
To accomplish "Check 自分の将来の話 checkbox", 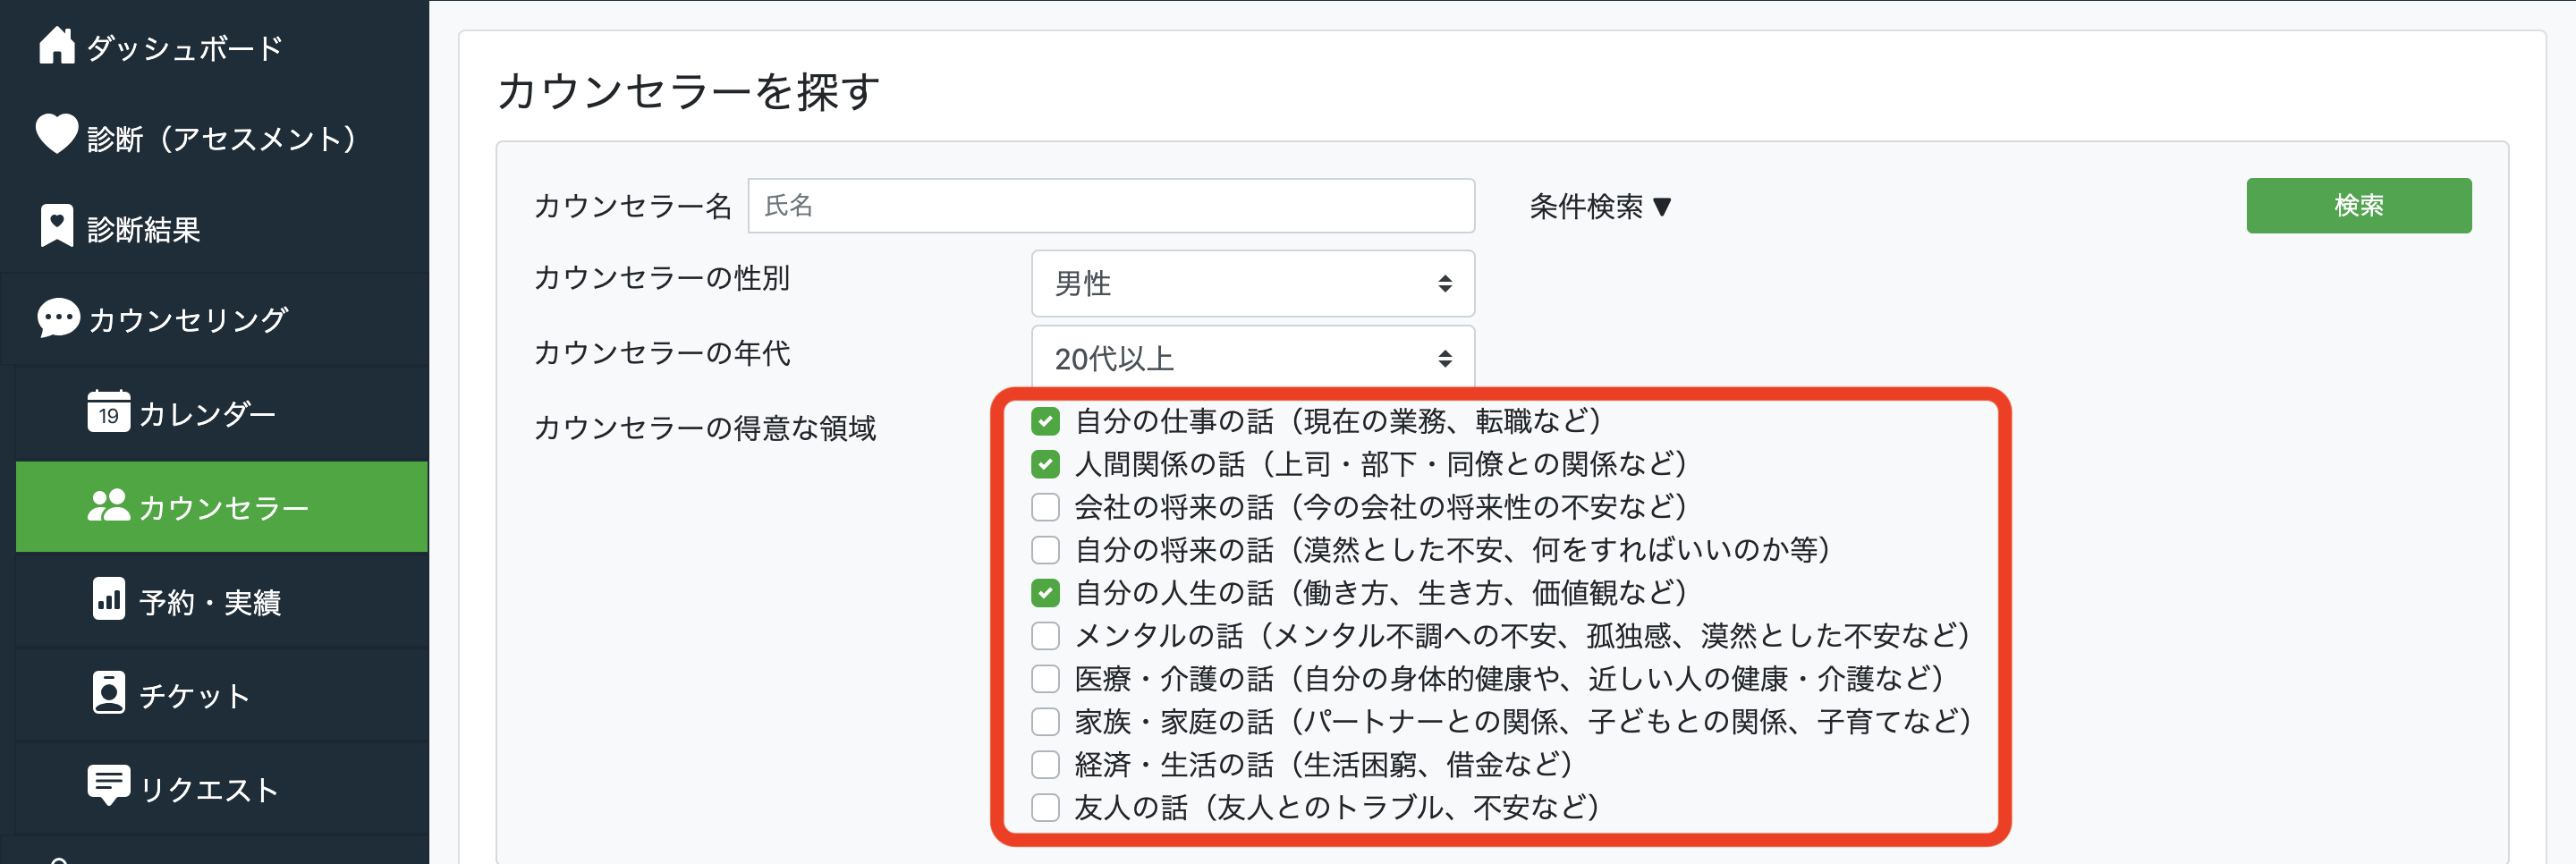I will coord(1045,550).
